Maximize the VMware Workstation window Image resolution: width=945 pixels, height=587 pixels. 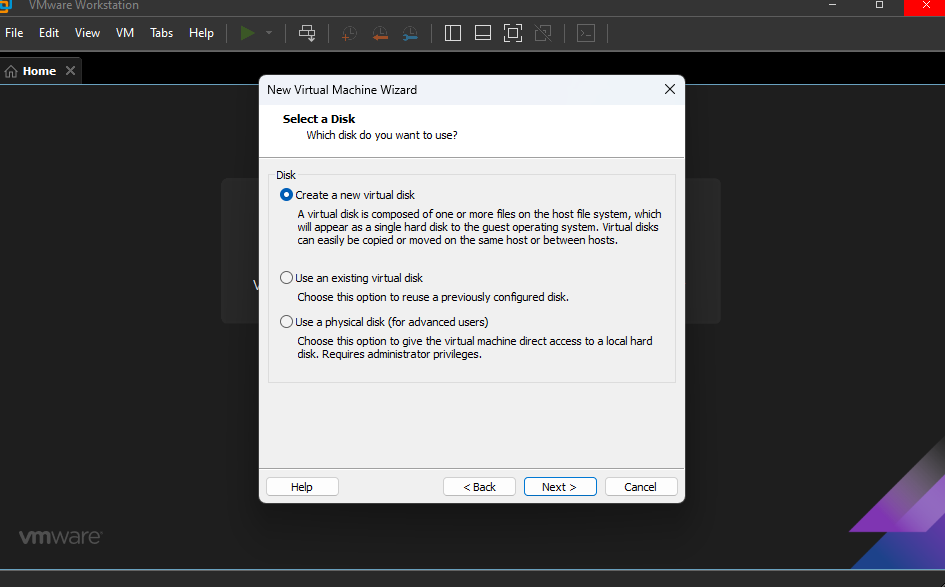879,5
